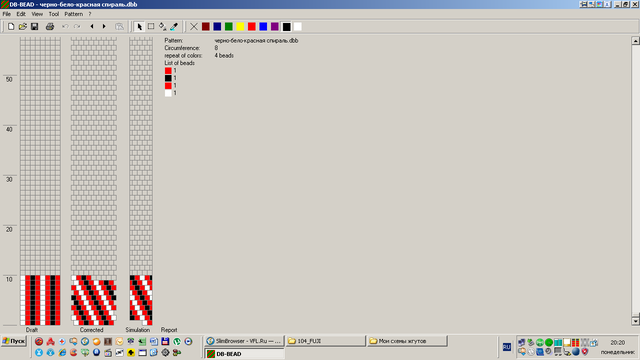This screenshot has height=360, width=640.
Task: Print the pattern with printer icon
Action: 50,27
